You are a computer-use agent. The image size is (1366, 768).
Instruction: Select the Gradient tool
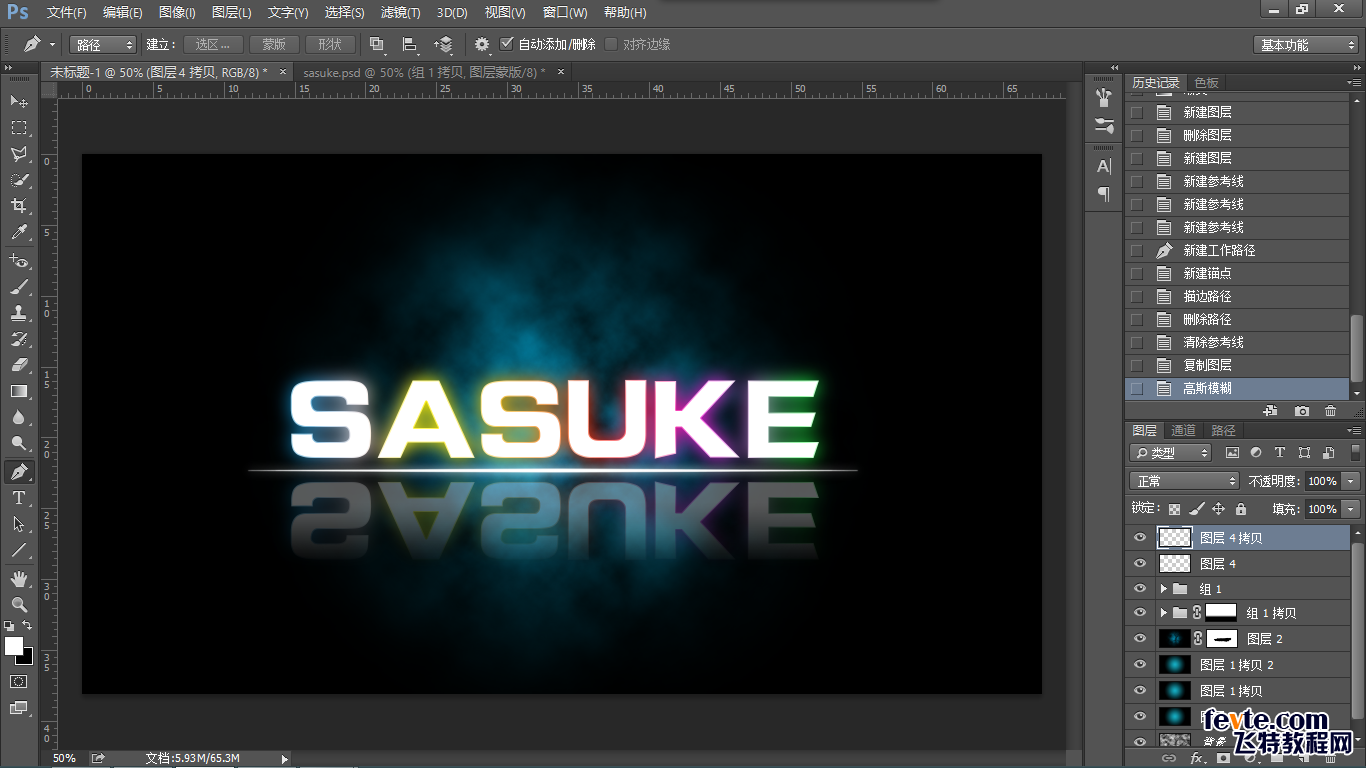[19, 391]
